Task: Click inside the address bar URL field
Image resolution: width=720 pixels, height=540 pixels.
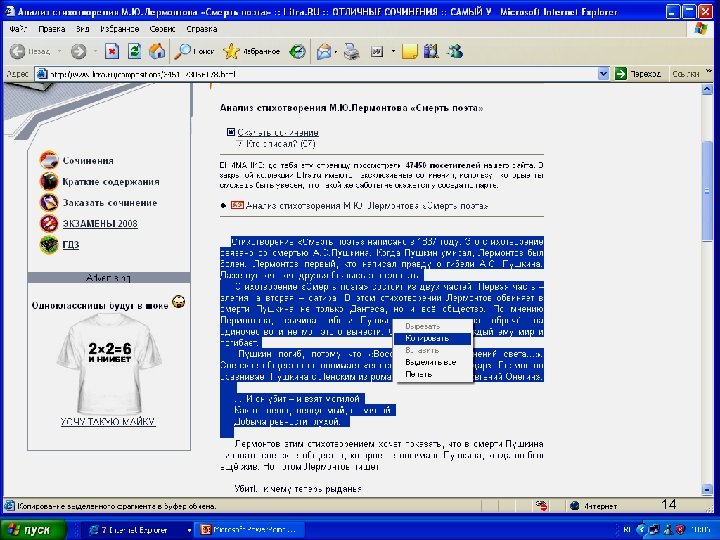Action: (317, 73)
